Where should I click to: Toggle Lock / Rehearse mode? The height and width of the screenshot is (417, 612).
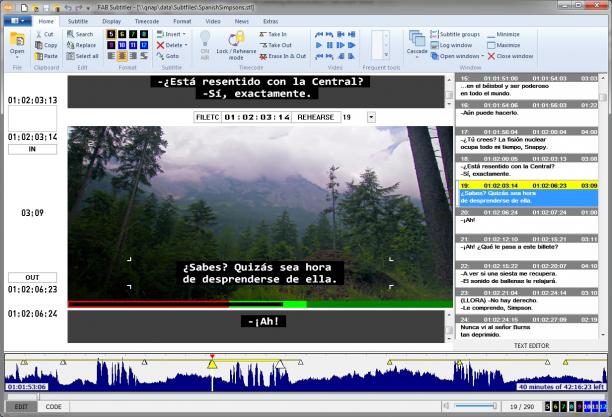(x=236, y=46)
